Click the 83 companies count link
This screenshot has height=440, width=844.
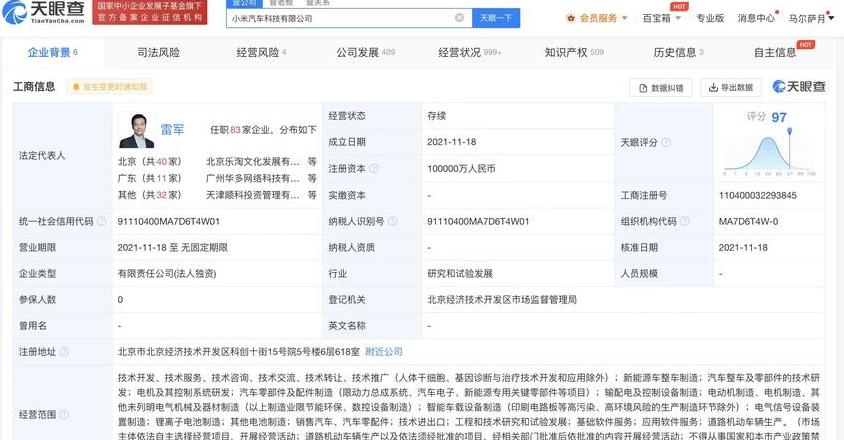235,130
